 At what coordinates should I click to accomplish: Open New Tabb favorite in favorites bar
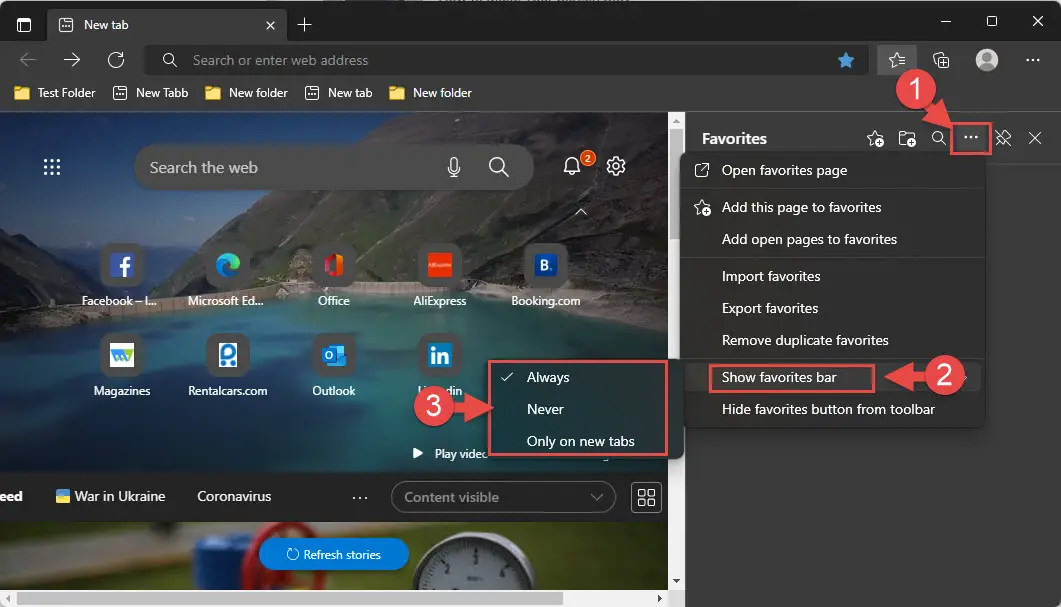(150, 93)
